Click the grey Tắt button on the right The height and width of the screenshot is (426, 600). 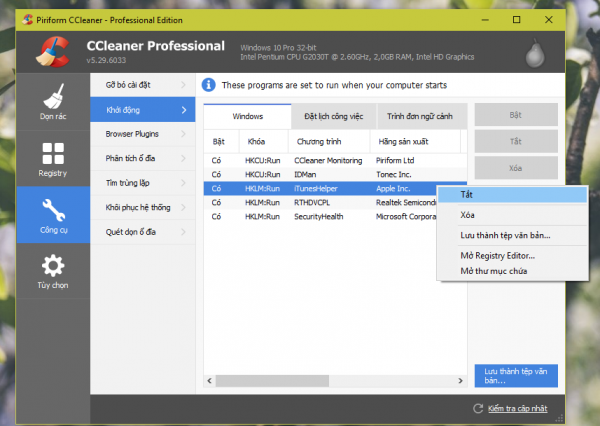point(516,142)
